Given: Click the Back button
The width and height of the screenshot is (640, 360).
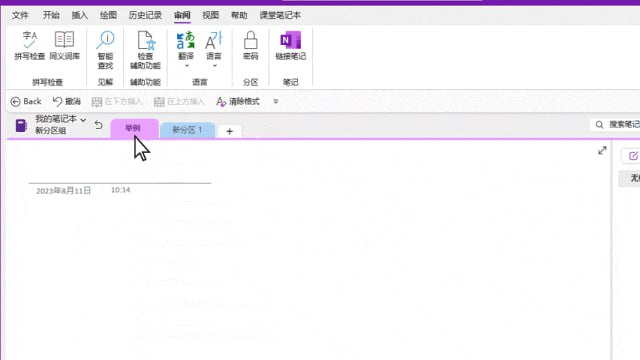Looking at the screenshot, I should click(x=26, y=101).
